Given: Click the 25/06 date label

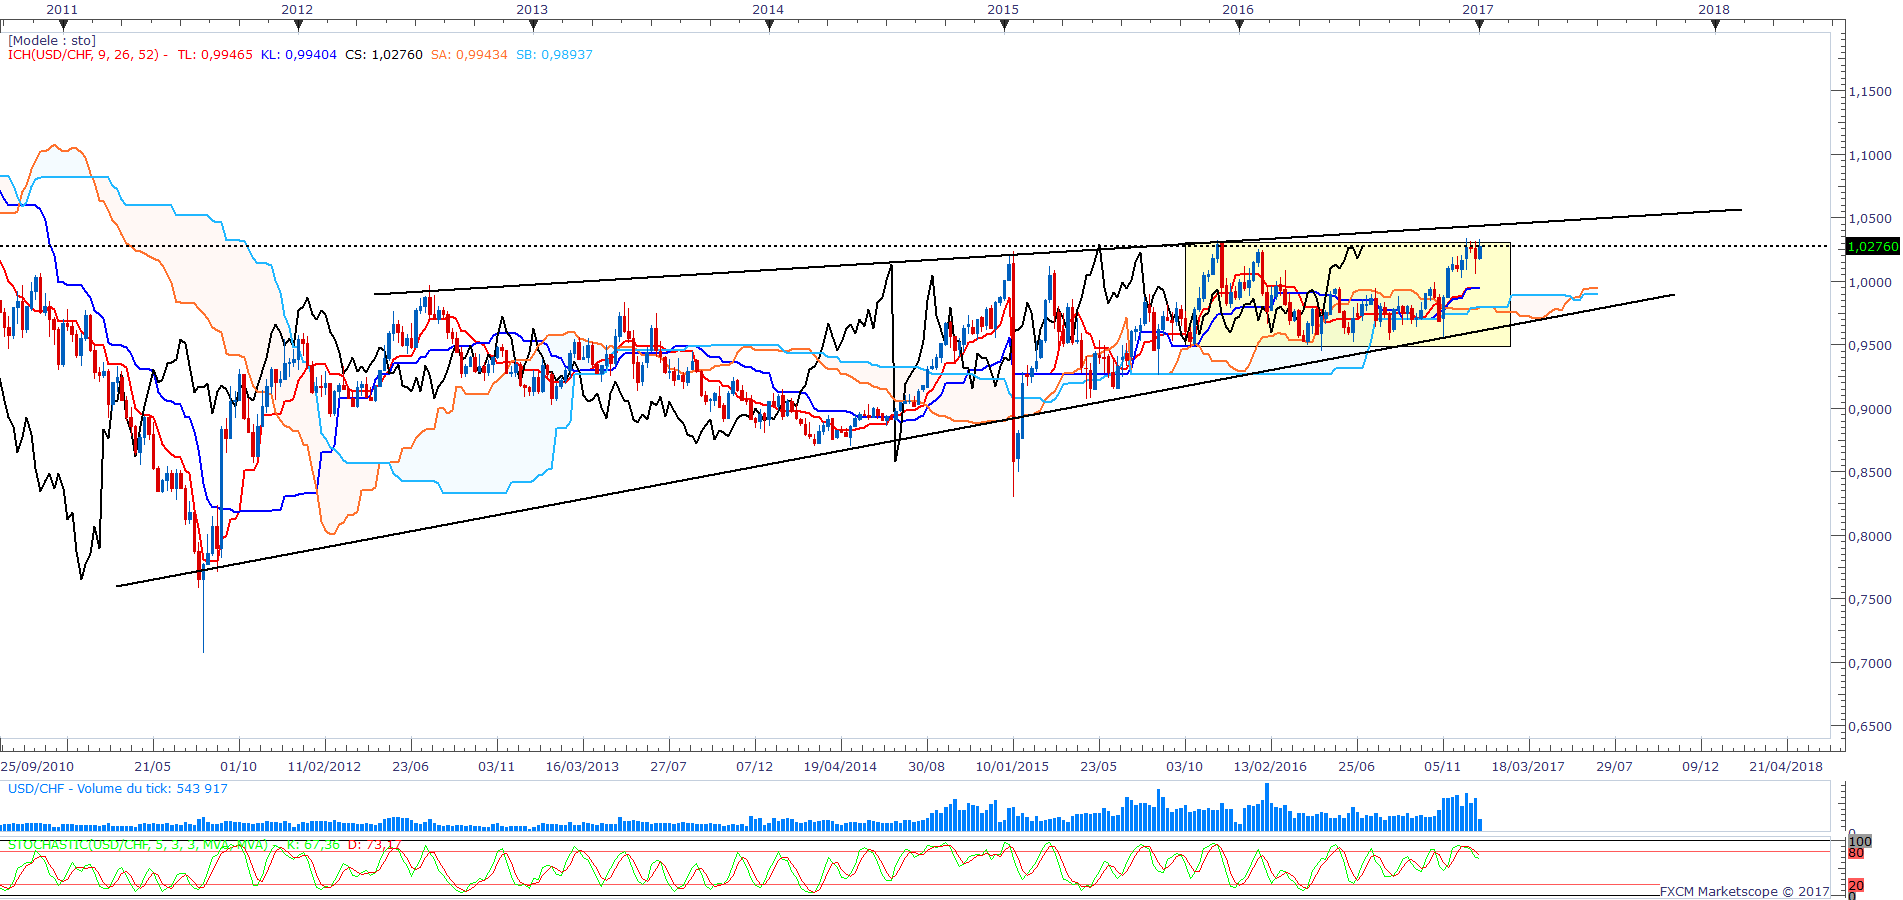Looking at the screenshot, I should (x=1356, y=767).
